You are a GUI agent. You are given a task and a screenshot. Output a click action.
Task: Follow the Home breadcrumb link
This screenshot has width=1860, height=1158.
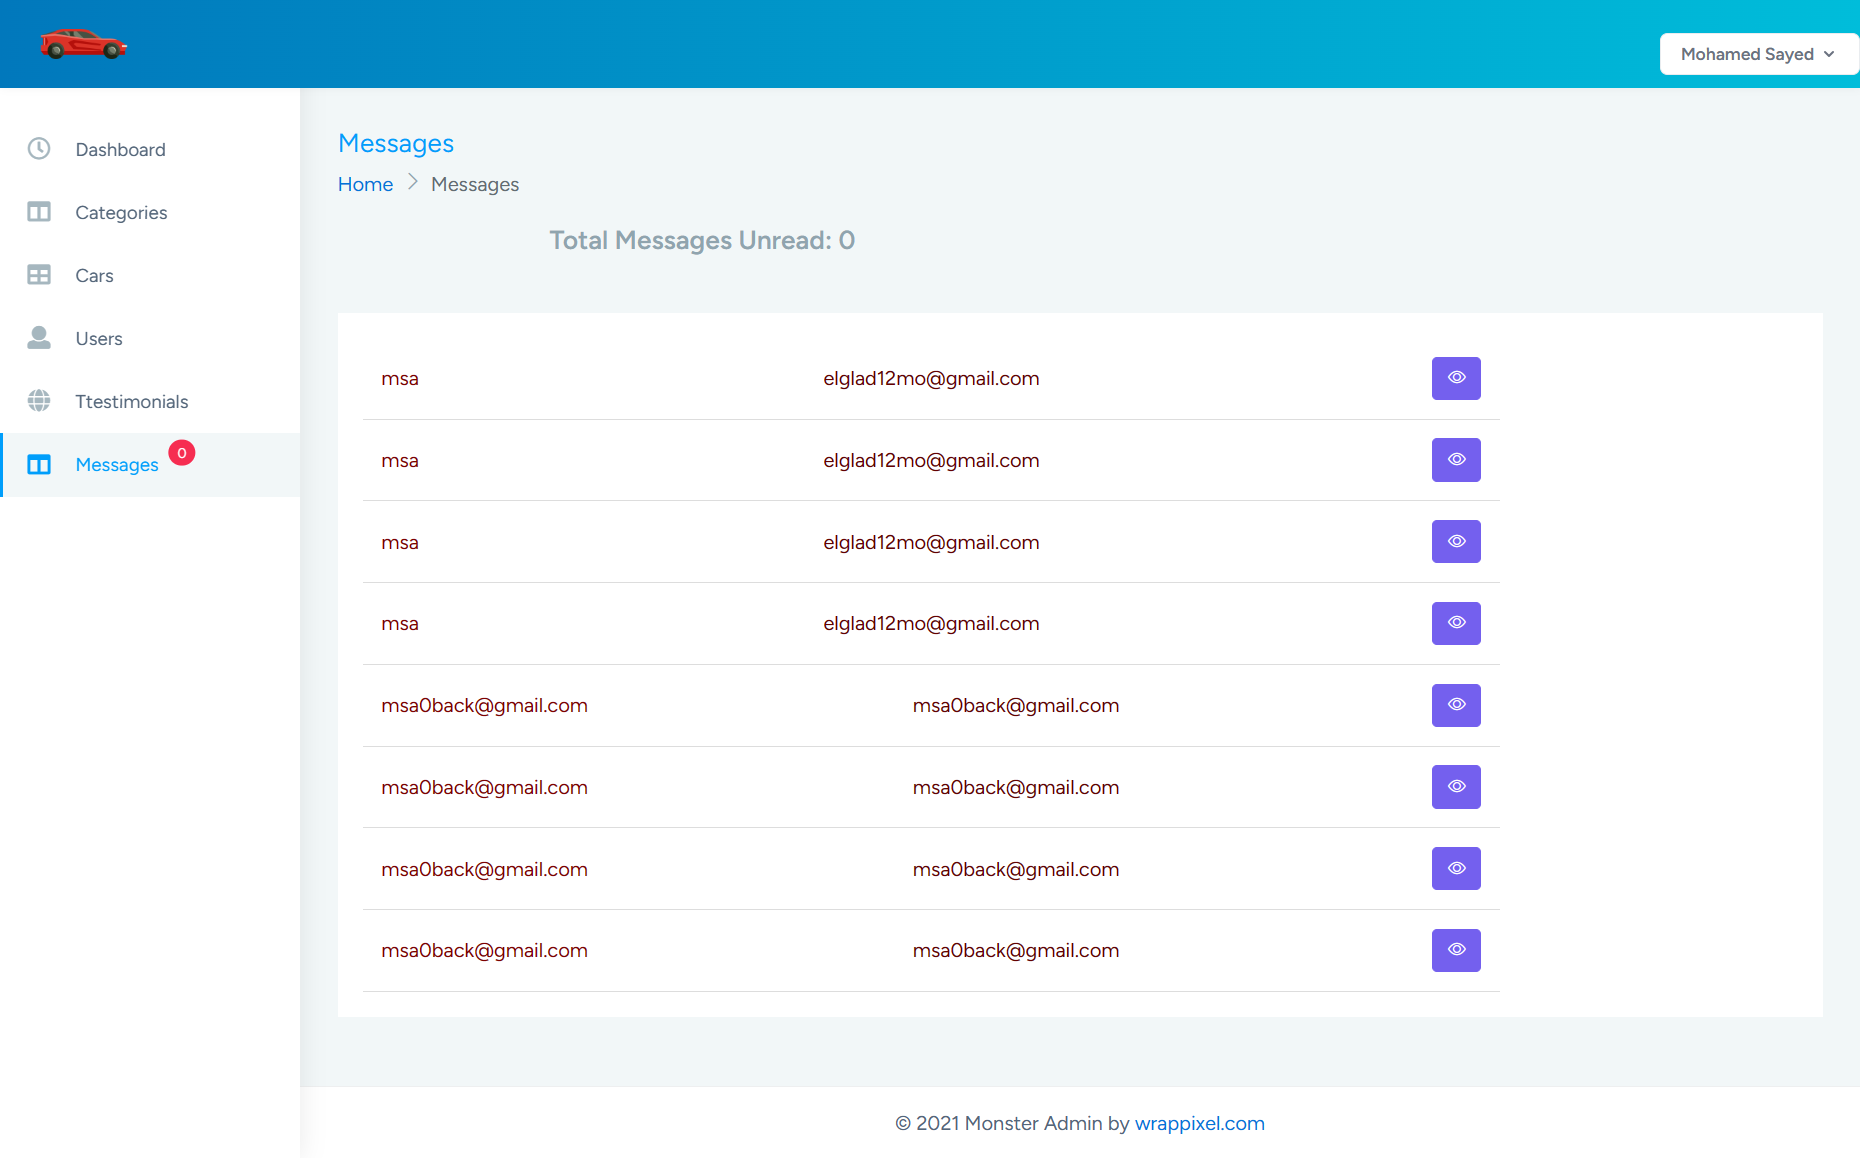365,184
